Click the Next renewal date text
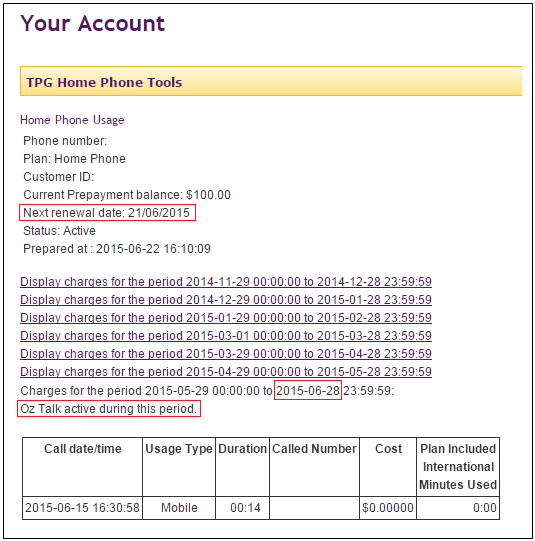Screen dimensions: 535x541 [107, 213]
